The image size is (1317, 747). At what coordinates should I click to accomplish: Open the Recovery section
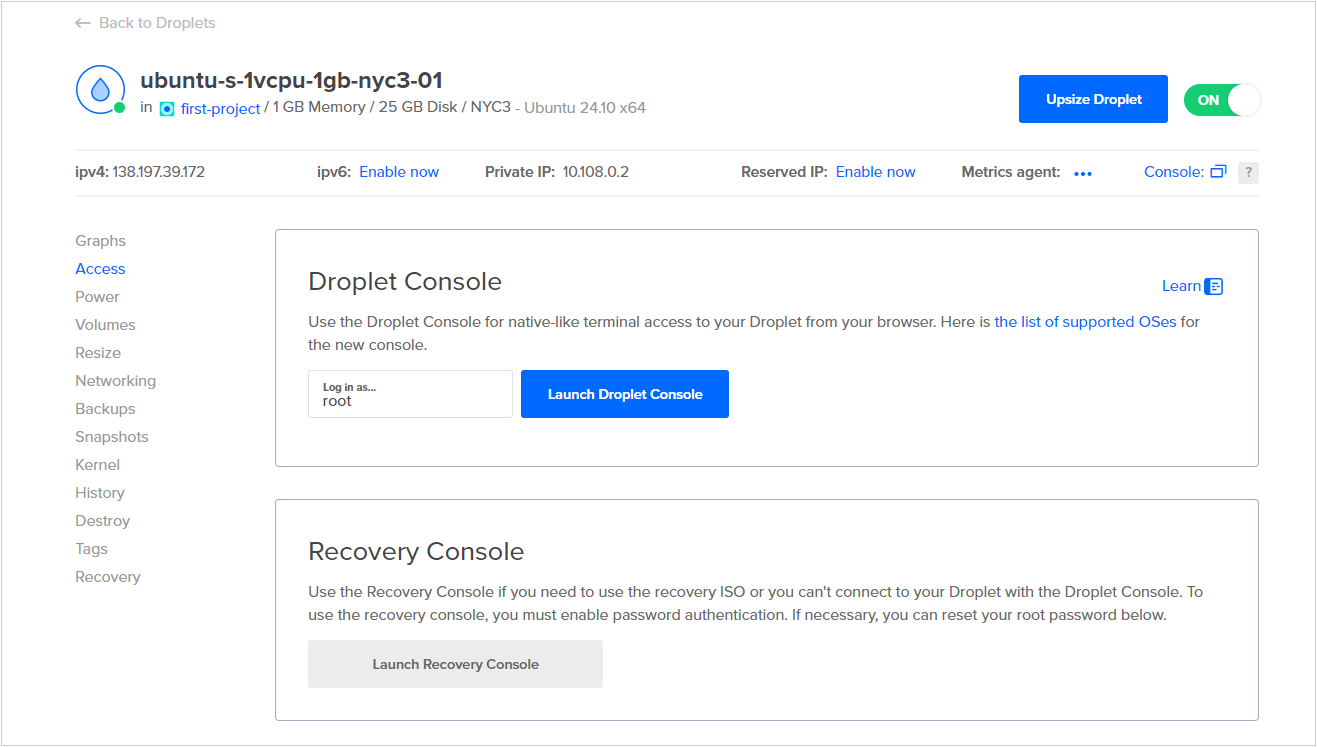[x=107, y=577]
